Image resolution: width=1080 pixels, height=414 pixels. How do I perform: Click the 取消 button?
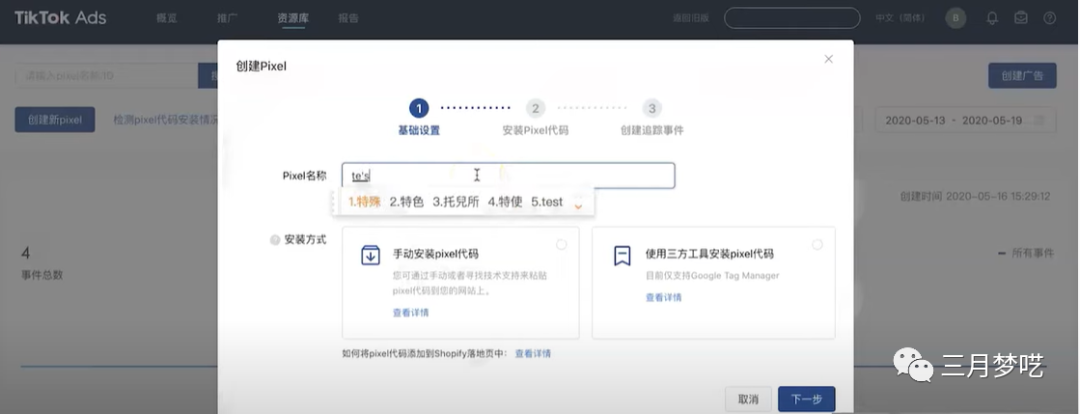pyautogui.click(x=748, y=399)
